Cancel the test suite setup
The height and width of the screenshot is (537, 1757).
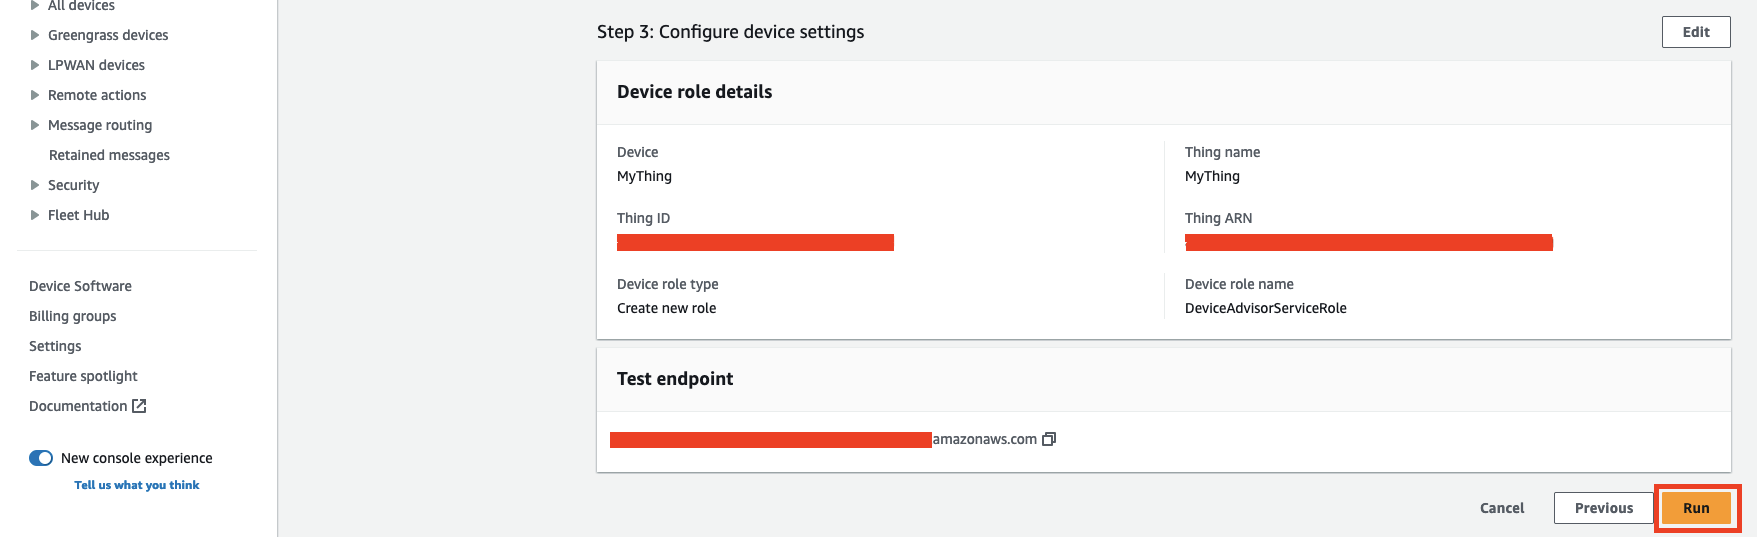(1502, 508)
